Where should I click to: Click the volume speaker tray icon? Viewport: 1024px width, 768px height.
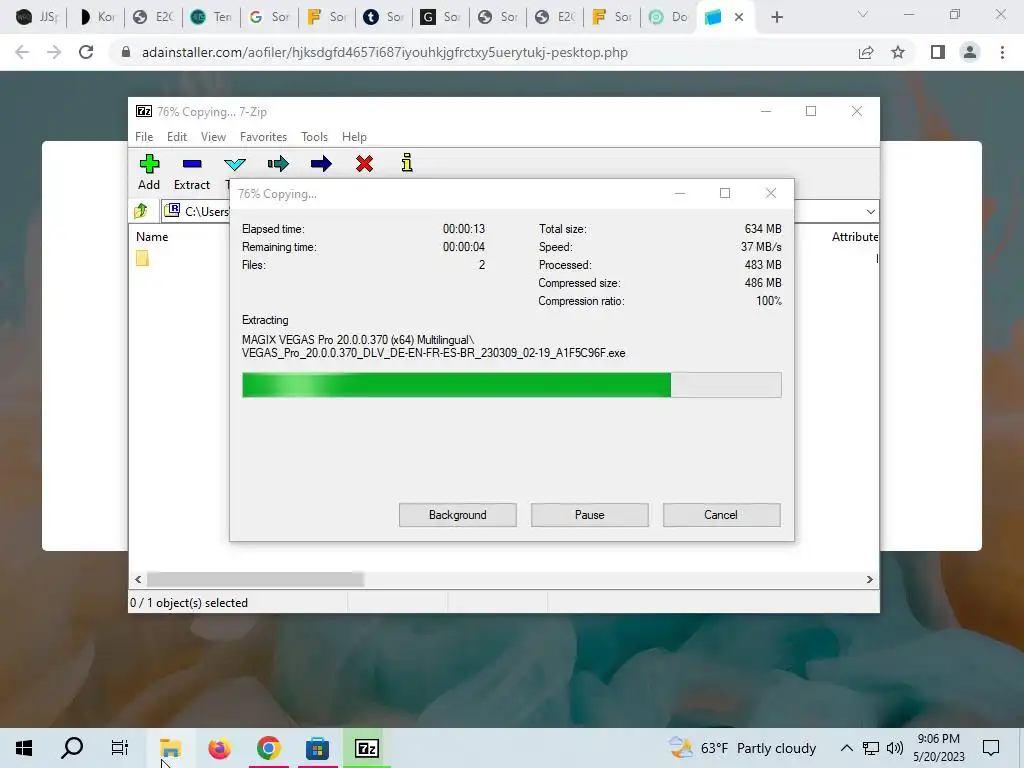895,748
